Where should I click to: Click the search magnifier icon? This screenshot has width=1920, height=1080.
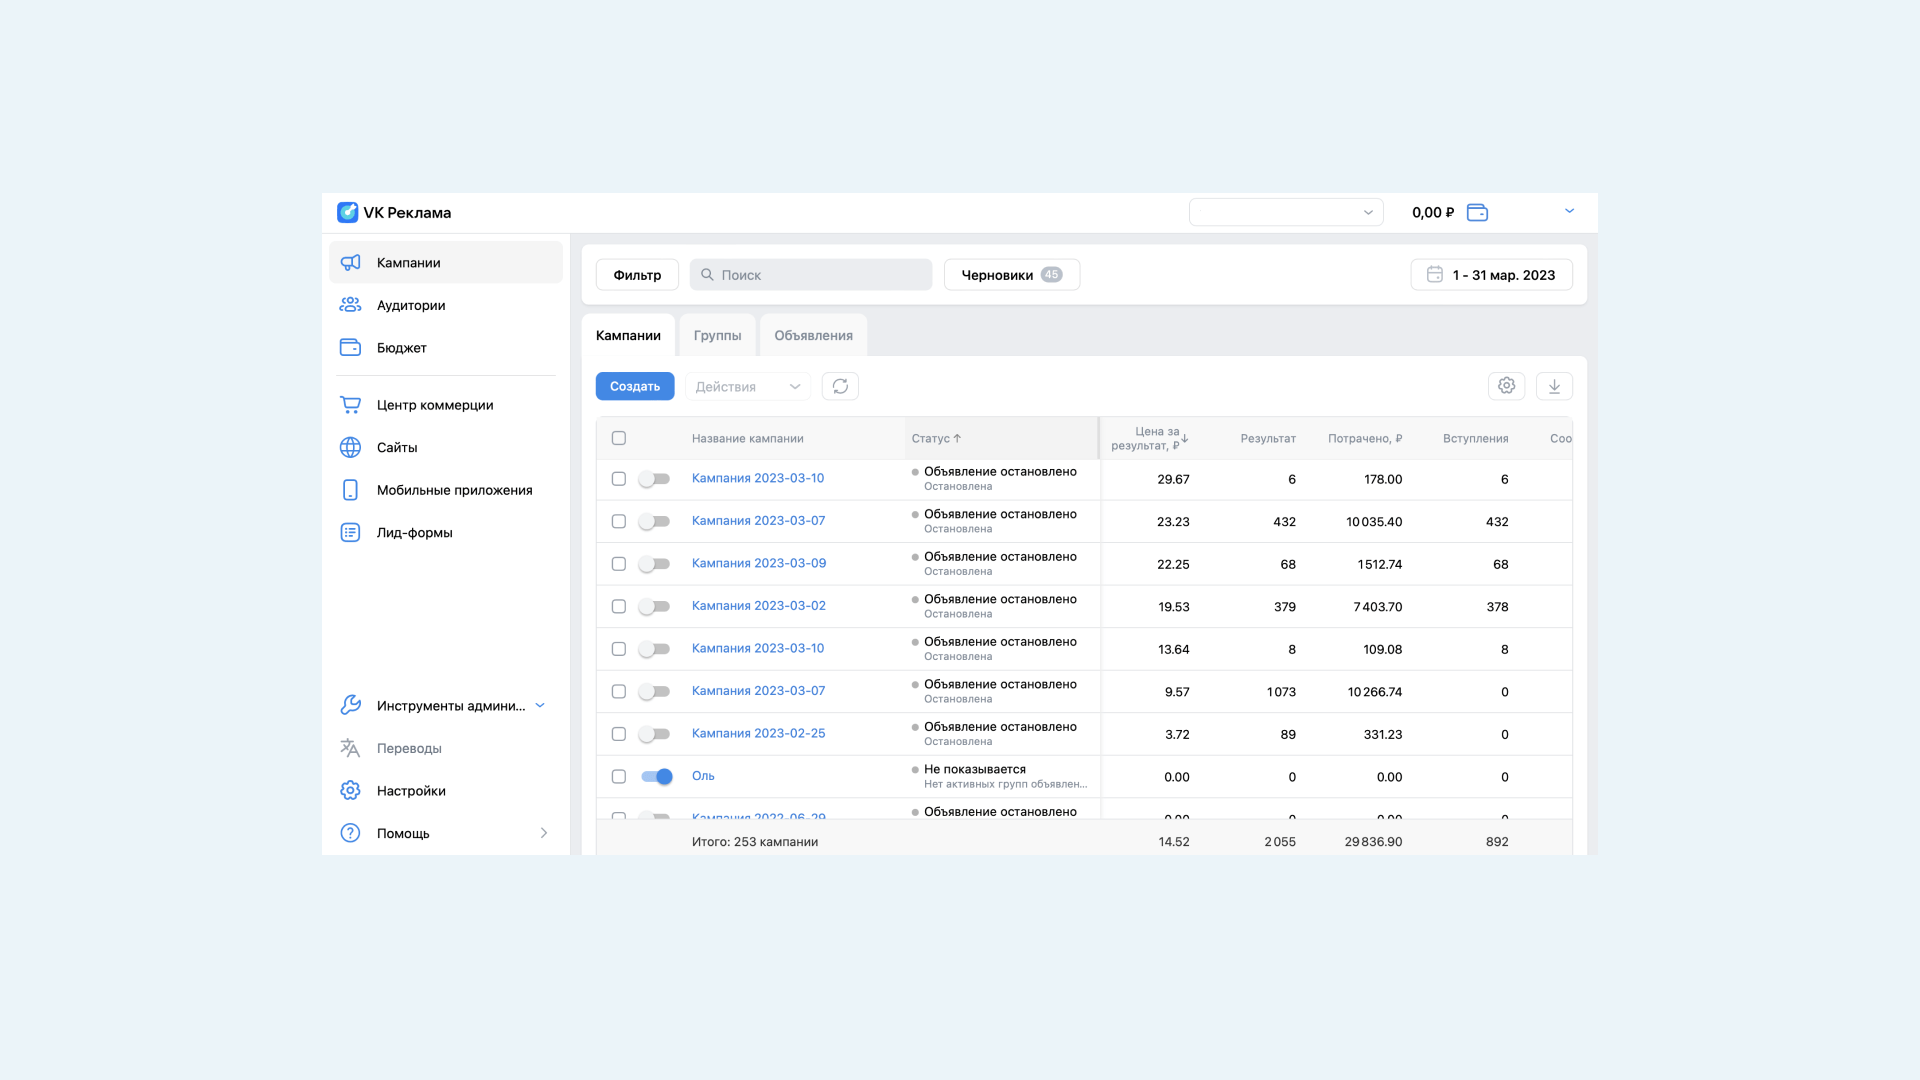[x=707, y=274]
